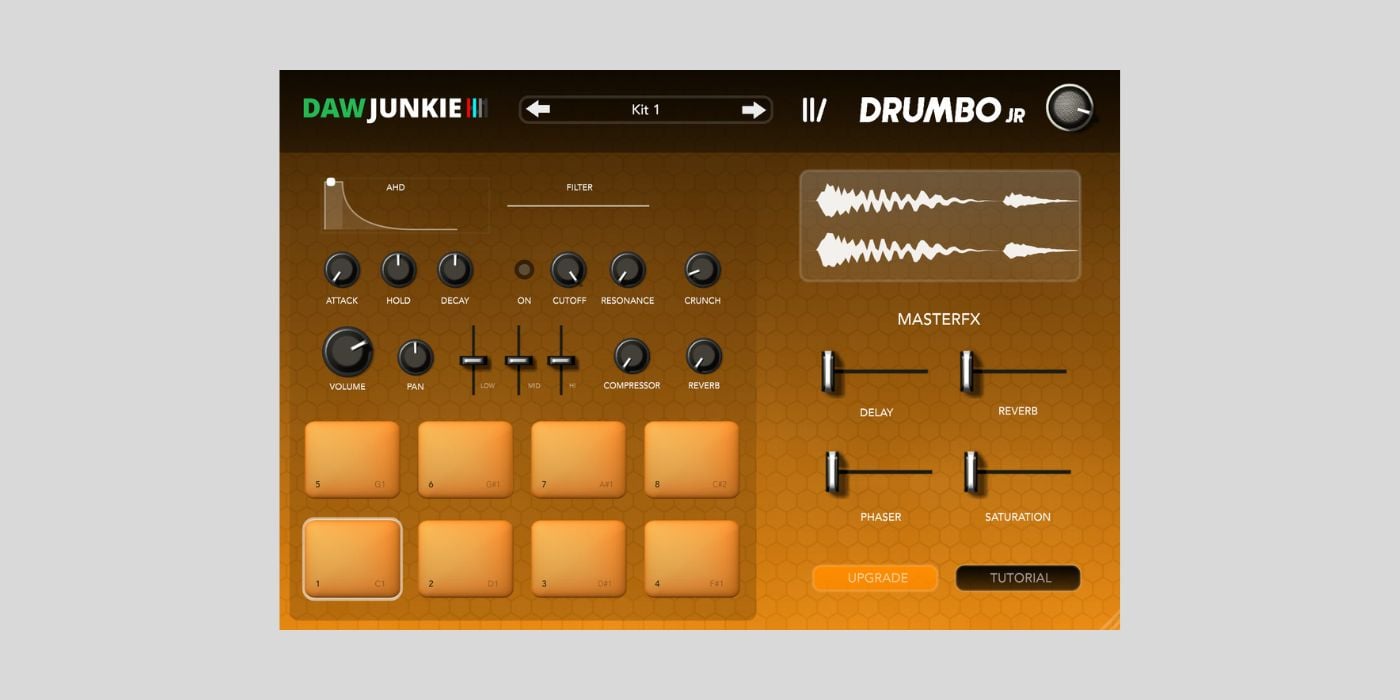Click the Drumbo JR title logo
This screenshot has width=1400, height=700.
[x=942, y=110]
